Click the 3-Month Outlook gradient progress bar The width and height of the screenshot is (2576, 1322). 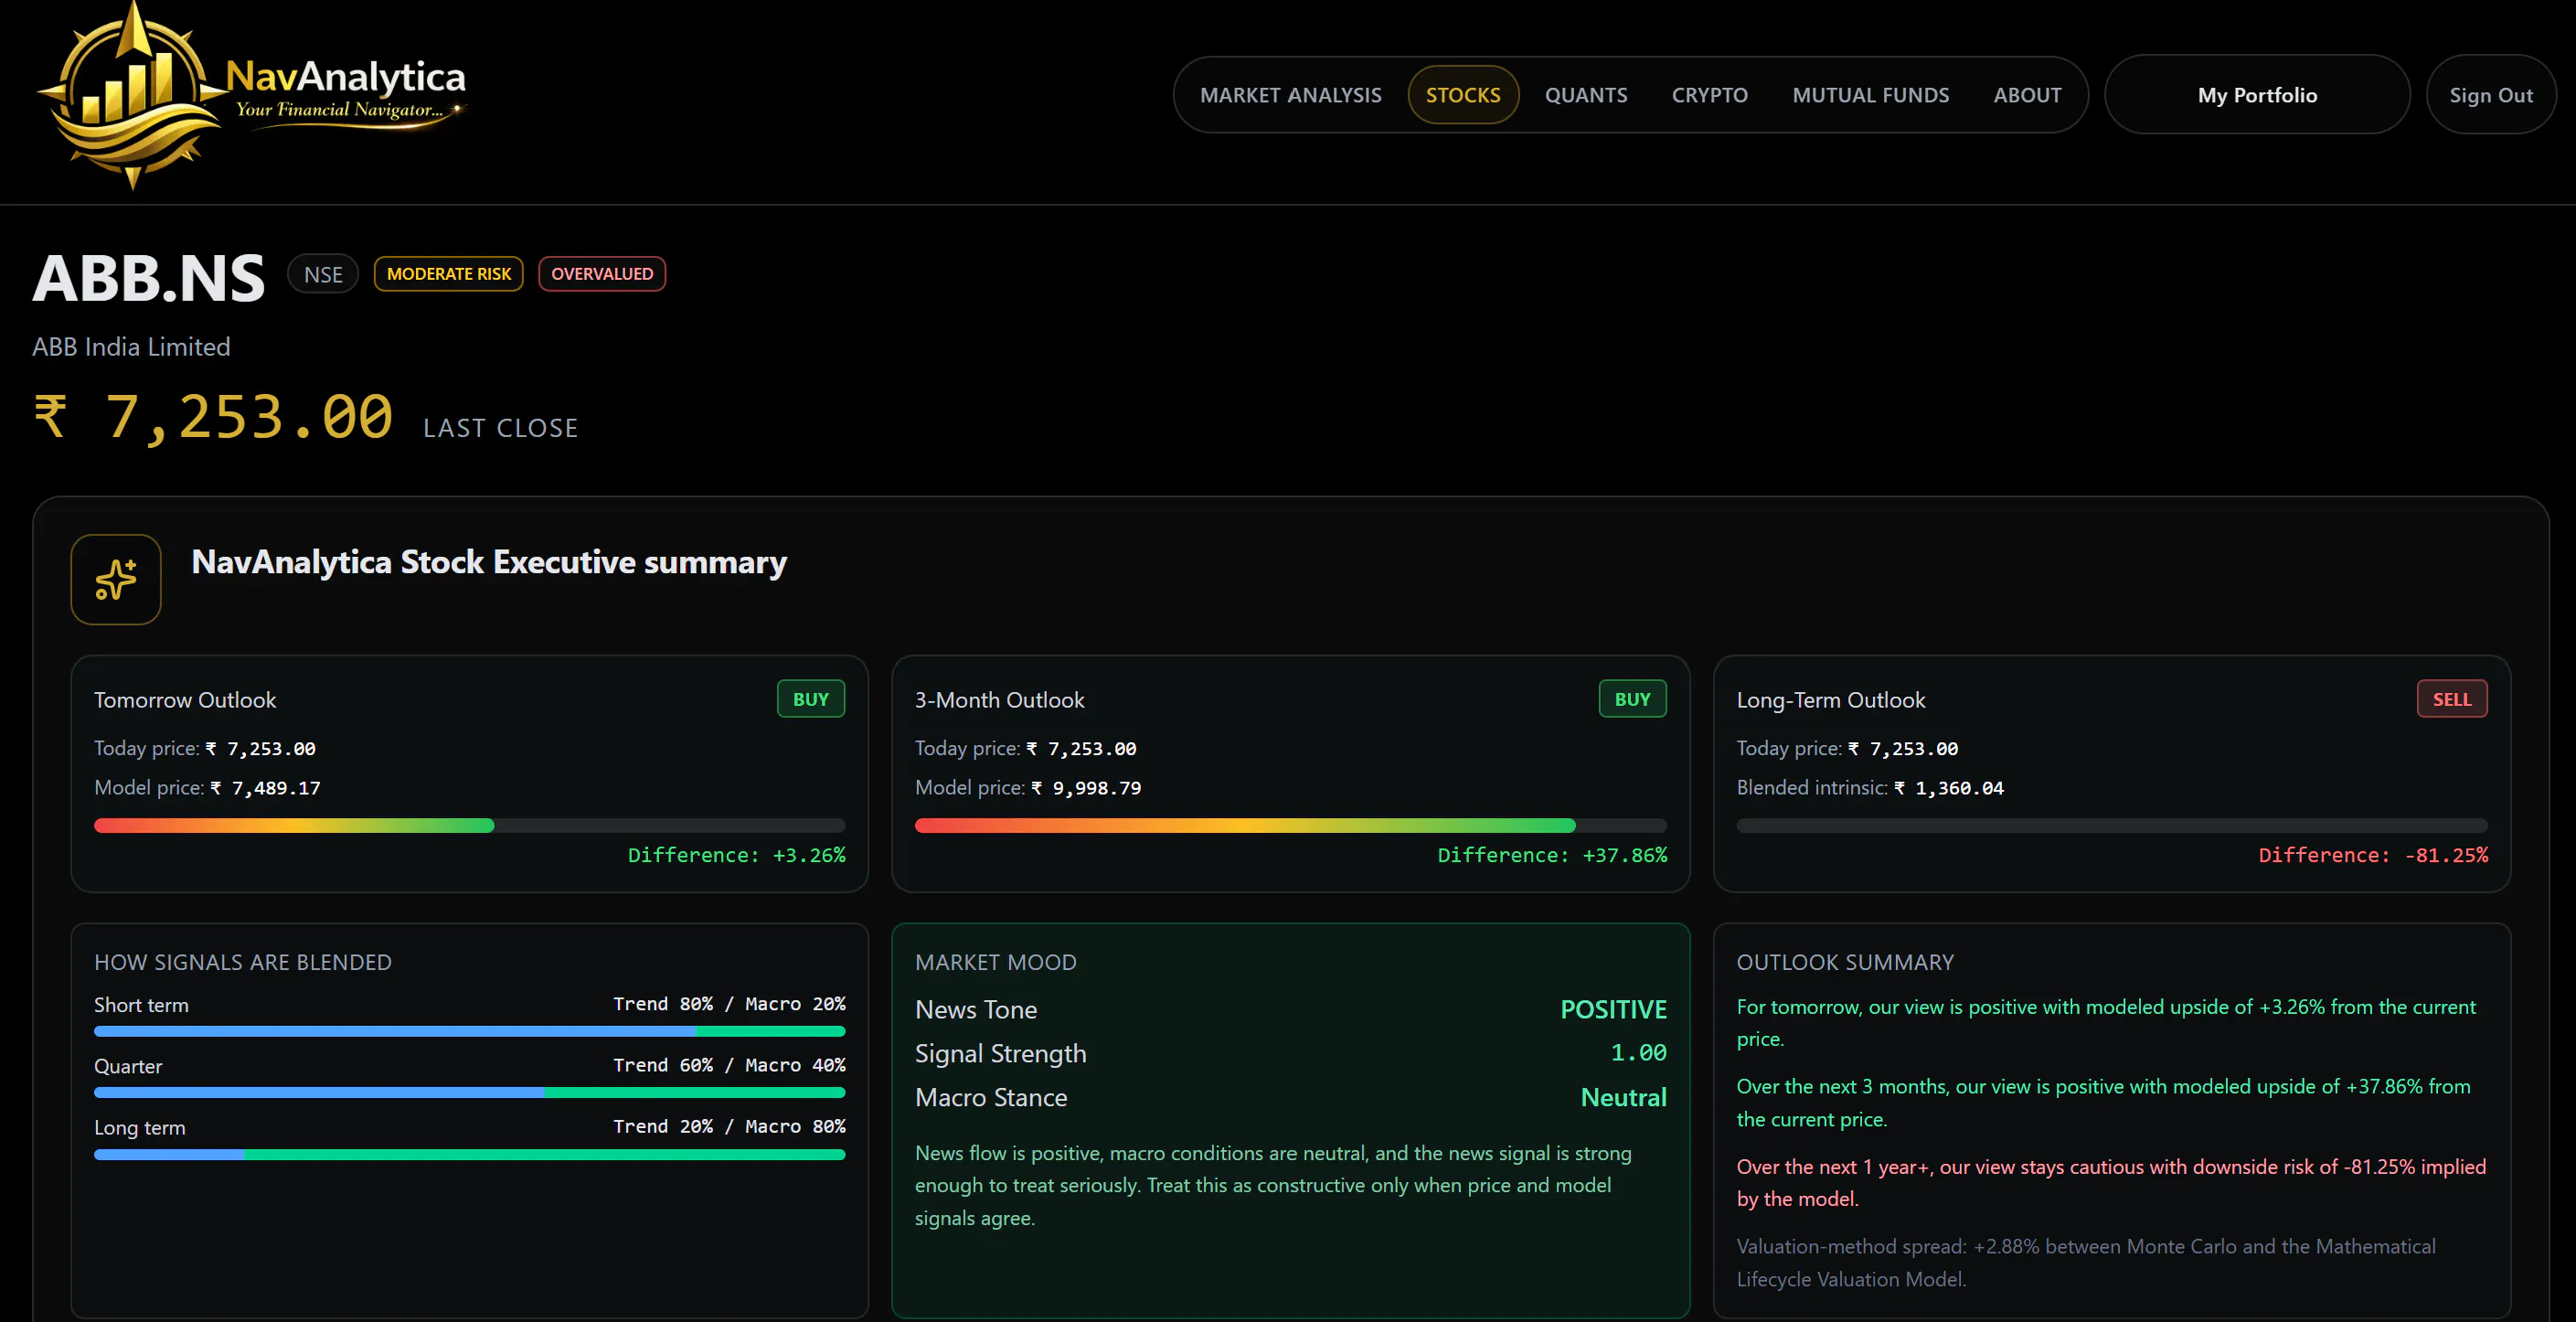[1290, 825]
